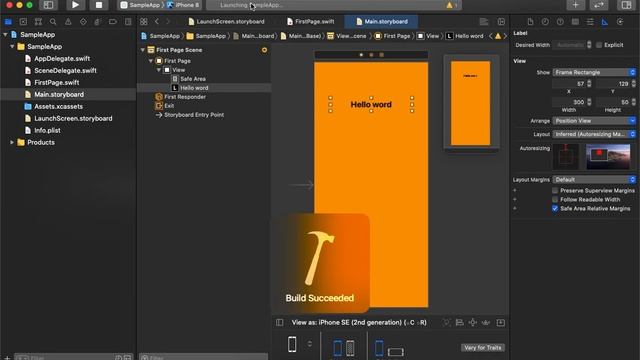Click View as iPhone SE device label
Screen dimensions: 640x360
tap(359, 322)
